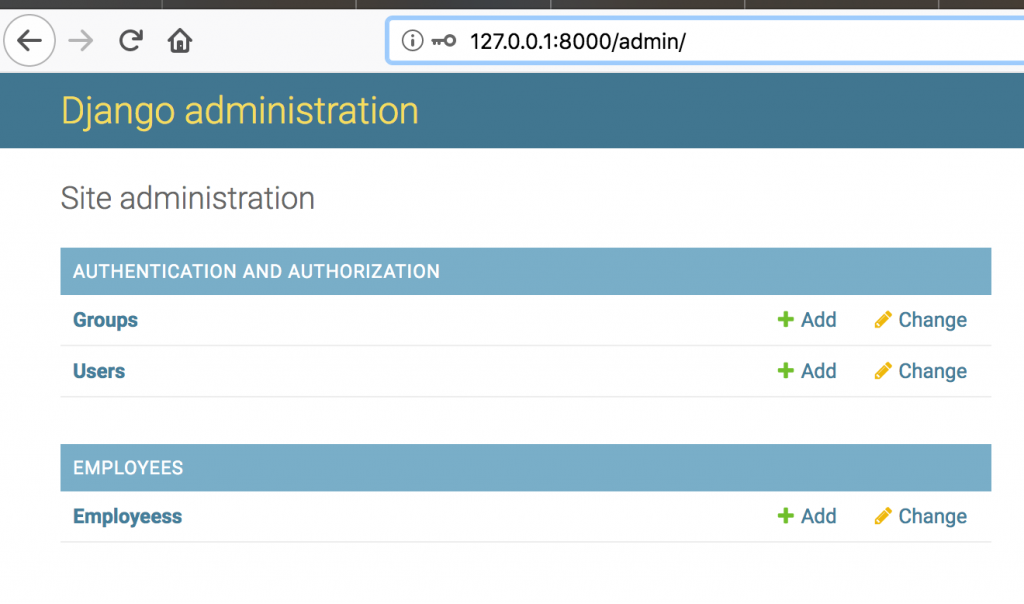Click the saved password key icon
This screenshot has width=1024, height=604.
443,41
